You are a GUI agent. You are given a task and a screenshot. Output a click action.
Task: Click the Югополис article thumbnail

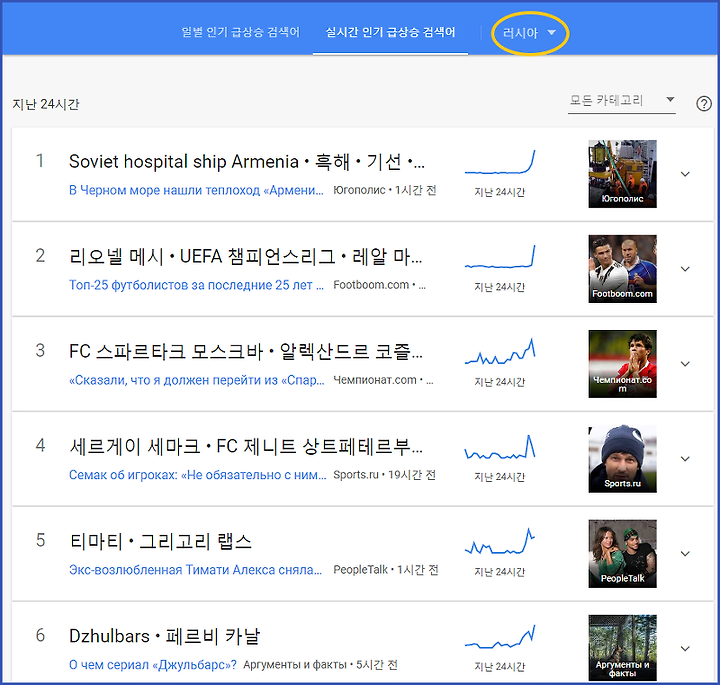point(622,174)
